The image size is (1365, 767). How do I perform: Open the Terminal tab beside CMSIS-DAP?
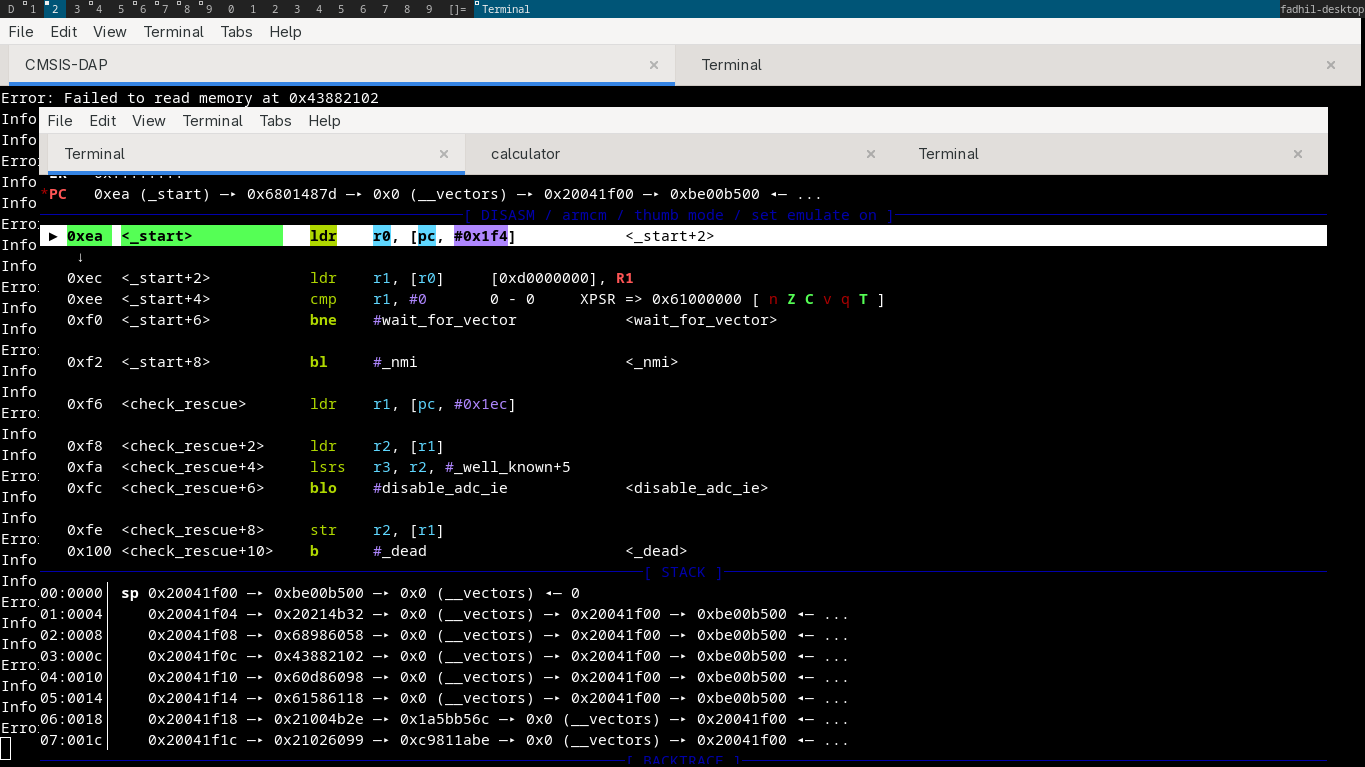coord(731,65)
